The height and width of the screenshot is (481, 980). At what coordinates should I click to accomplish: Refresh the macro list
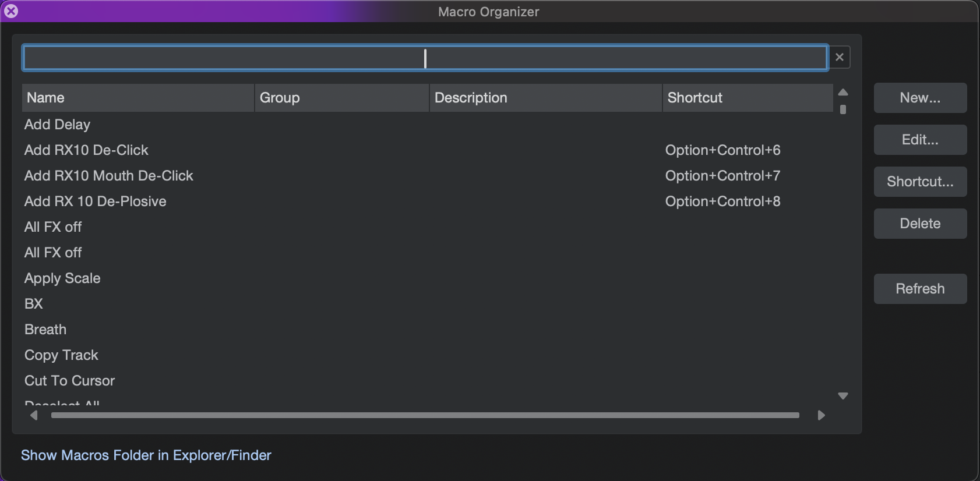pos(920,289)
